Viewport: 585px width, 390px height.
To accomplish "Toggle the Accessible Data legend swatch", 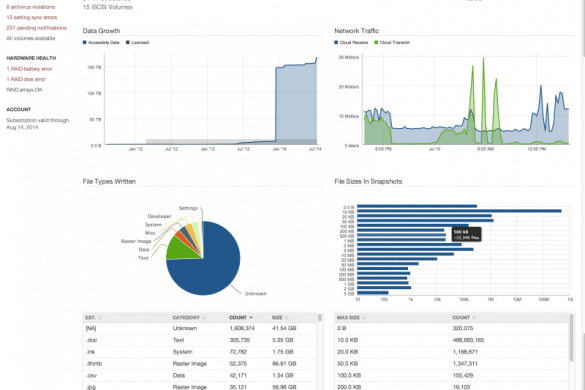I will coord(85,43).
